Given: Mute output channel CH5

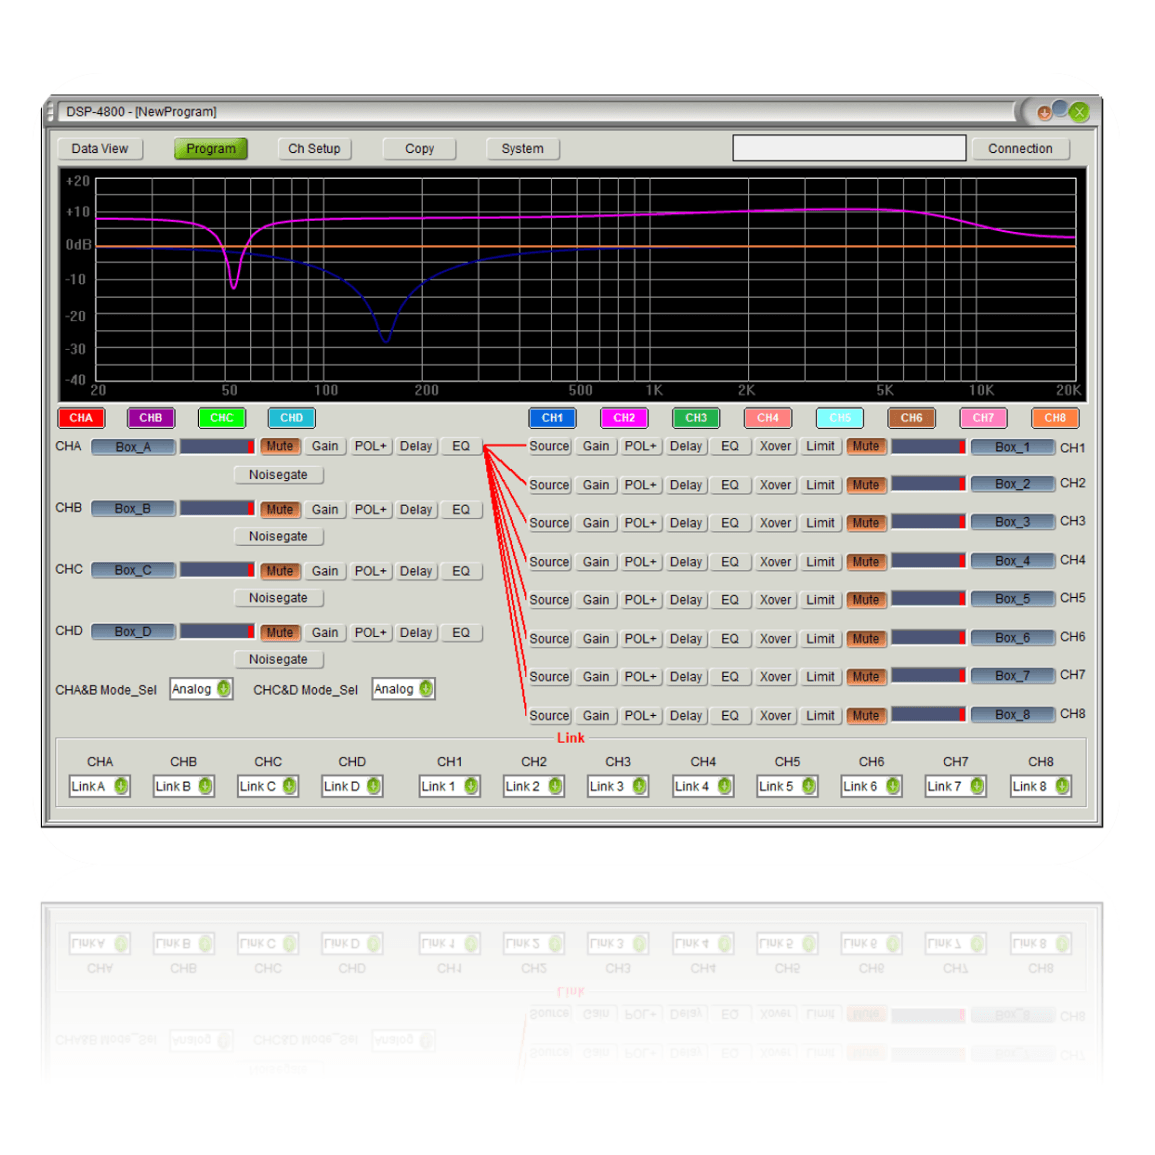Looking at the screenshot, I should point(866,600).
